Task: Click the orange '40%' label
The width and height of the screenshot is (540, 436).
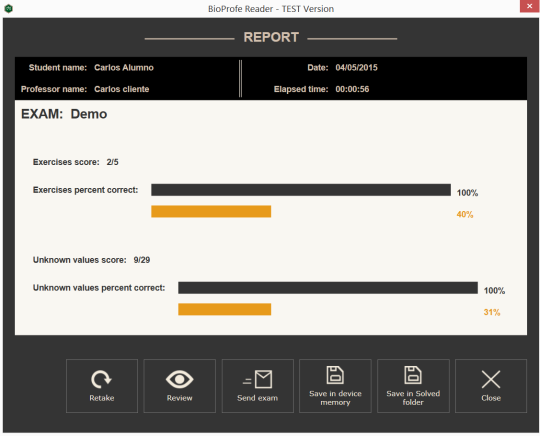Action: (465, 215)
